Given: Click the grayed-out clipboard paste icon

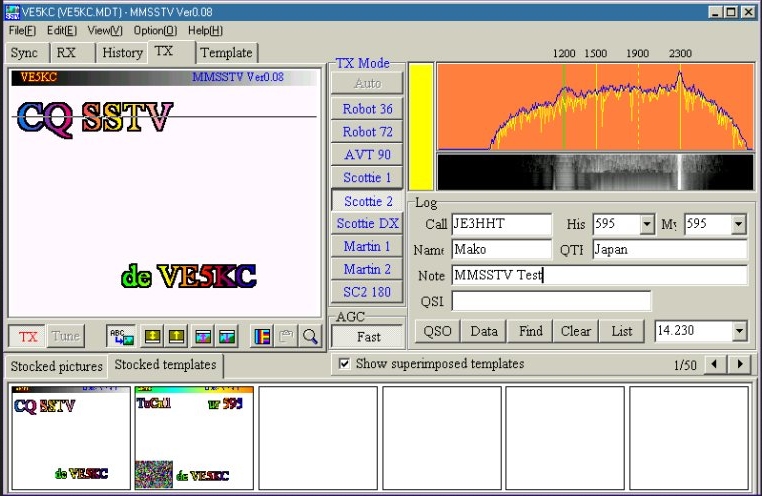Looking at the screenshot, I should point(287,336).
